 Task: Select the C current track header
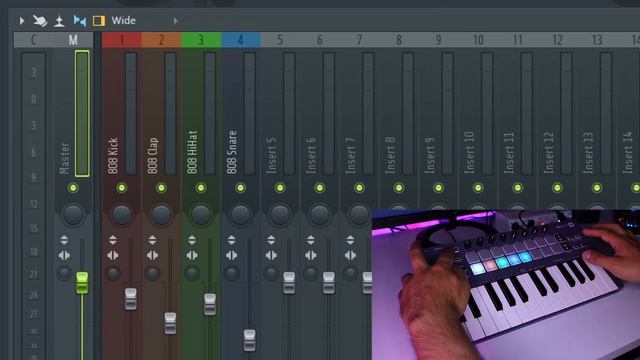coord(33,40)
